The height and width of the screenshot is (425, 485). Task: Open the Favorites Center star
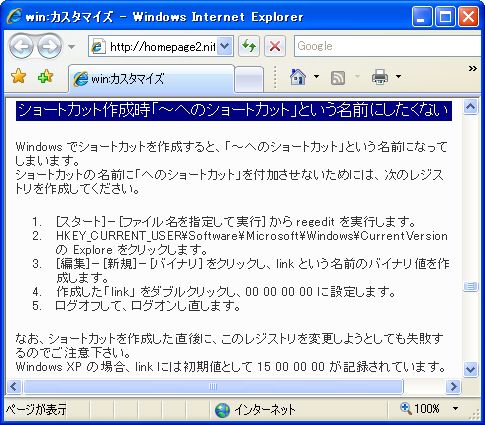click(19, 77)
